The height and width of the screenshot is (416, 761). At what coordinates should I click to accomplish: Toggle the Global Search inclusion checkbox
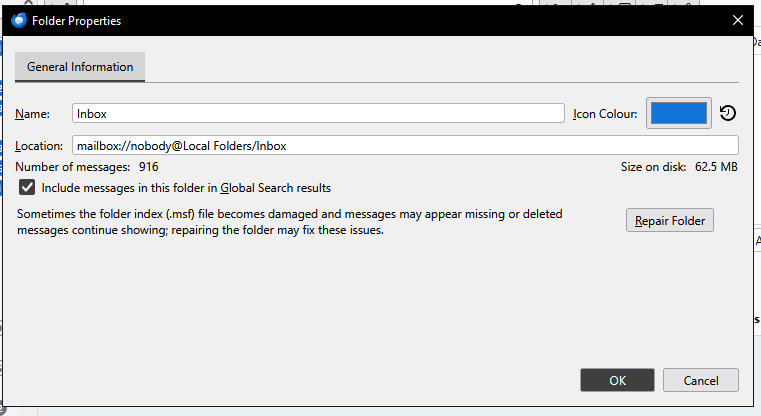click(x=27, y=187)
